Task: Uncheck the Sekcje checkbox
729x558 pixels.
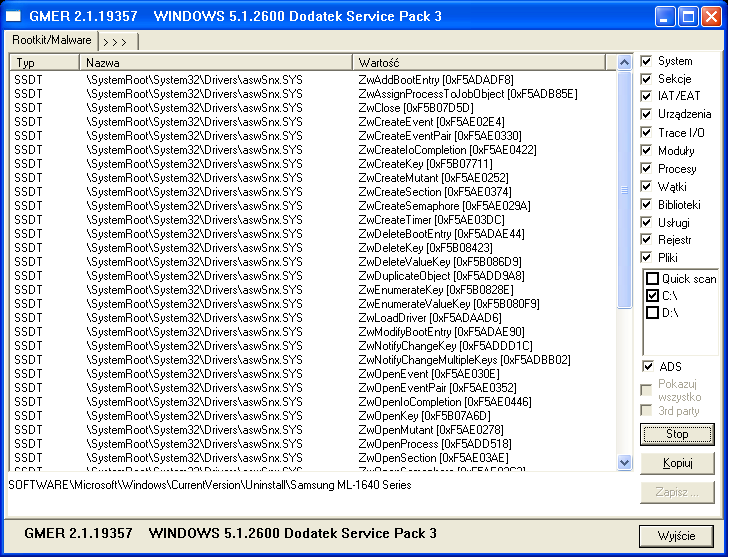Action: click(646, 79)
